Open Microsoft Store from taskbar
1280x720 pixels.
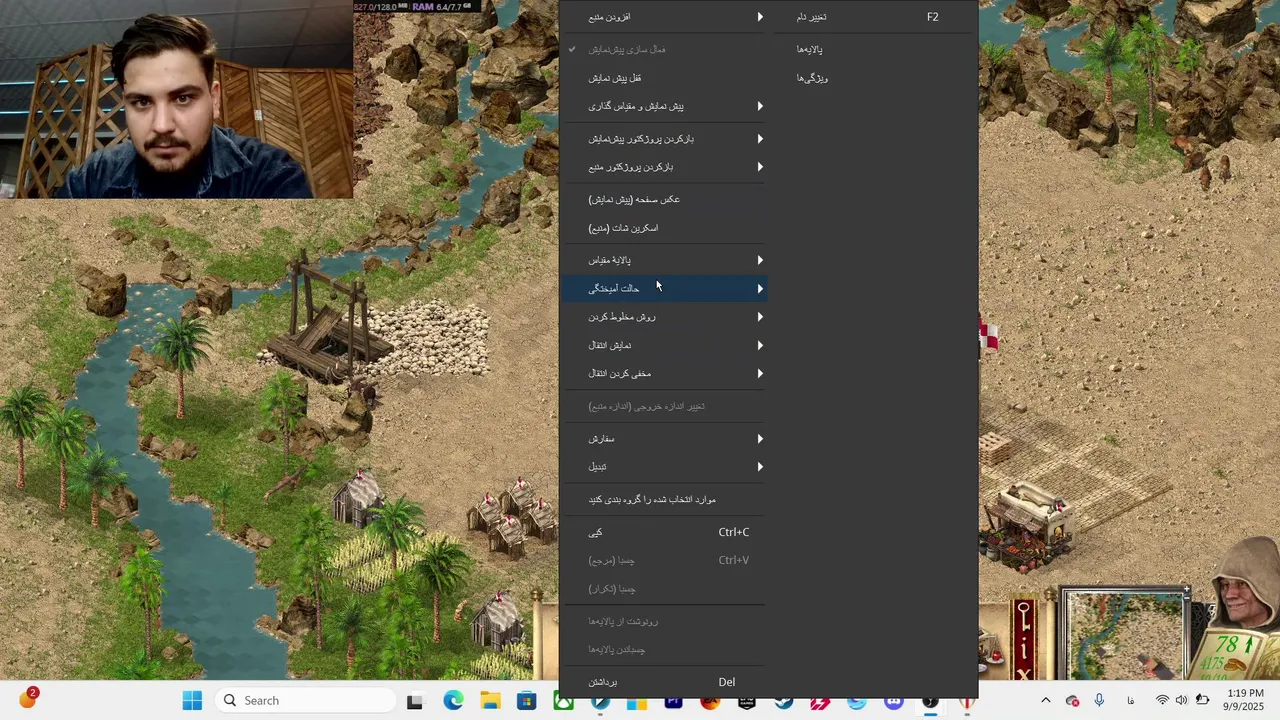point(527,701)
